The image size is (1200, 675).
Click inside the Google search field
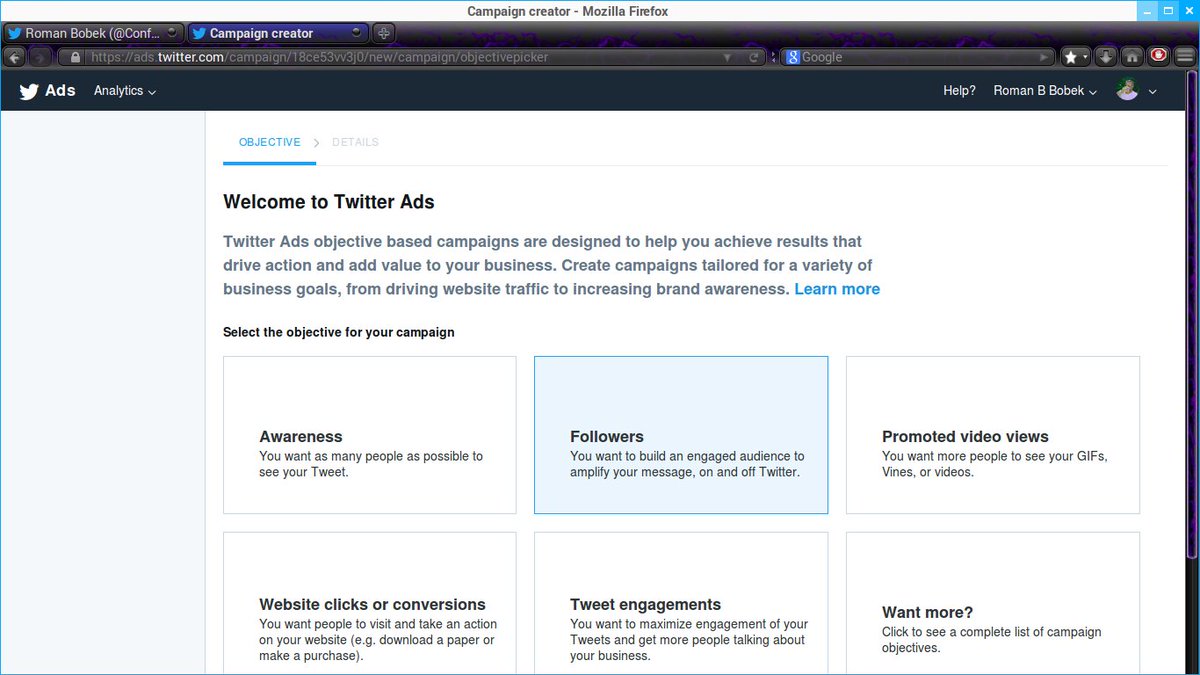point(910,57)
